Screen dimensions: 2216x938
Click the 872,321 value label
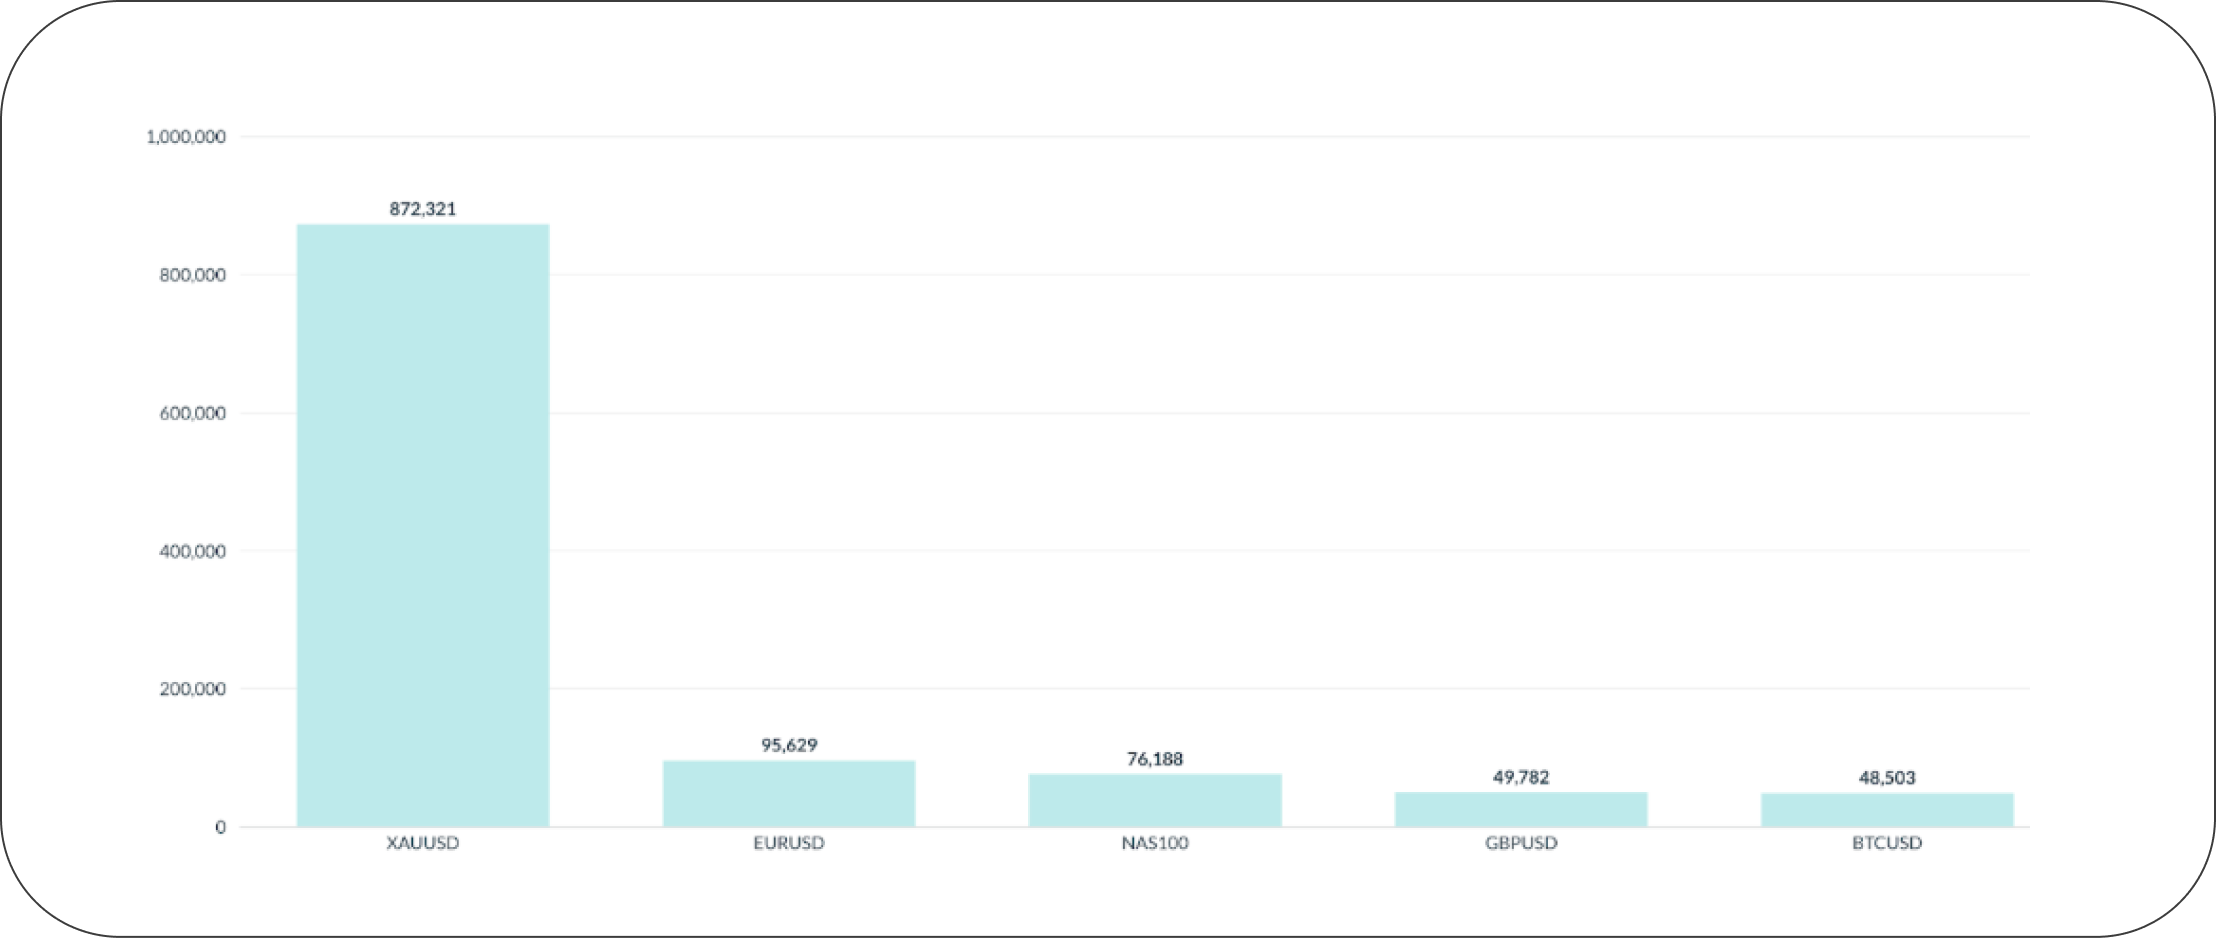[423, 209]
